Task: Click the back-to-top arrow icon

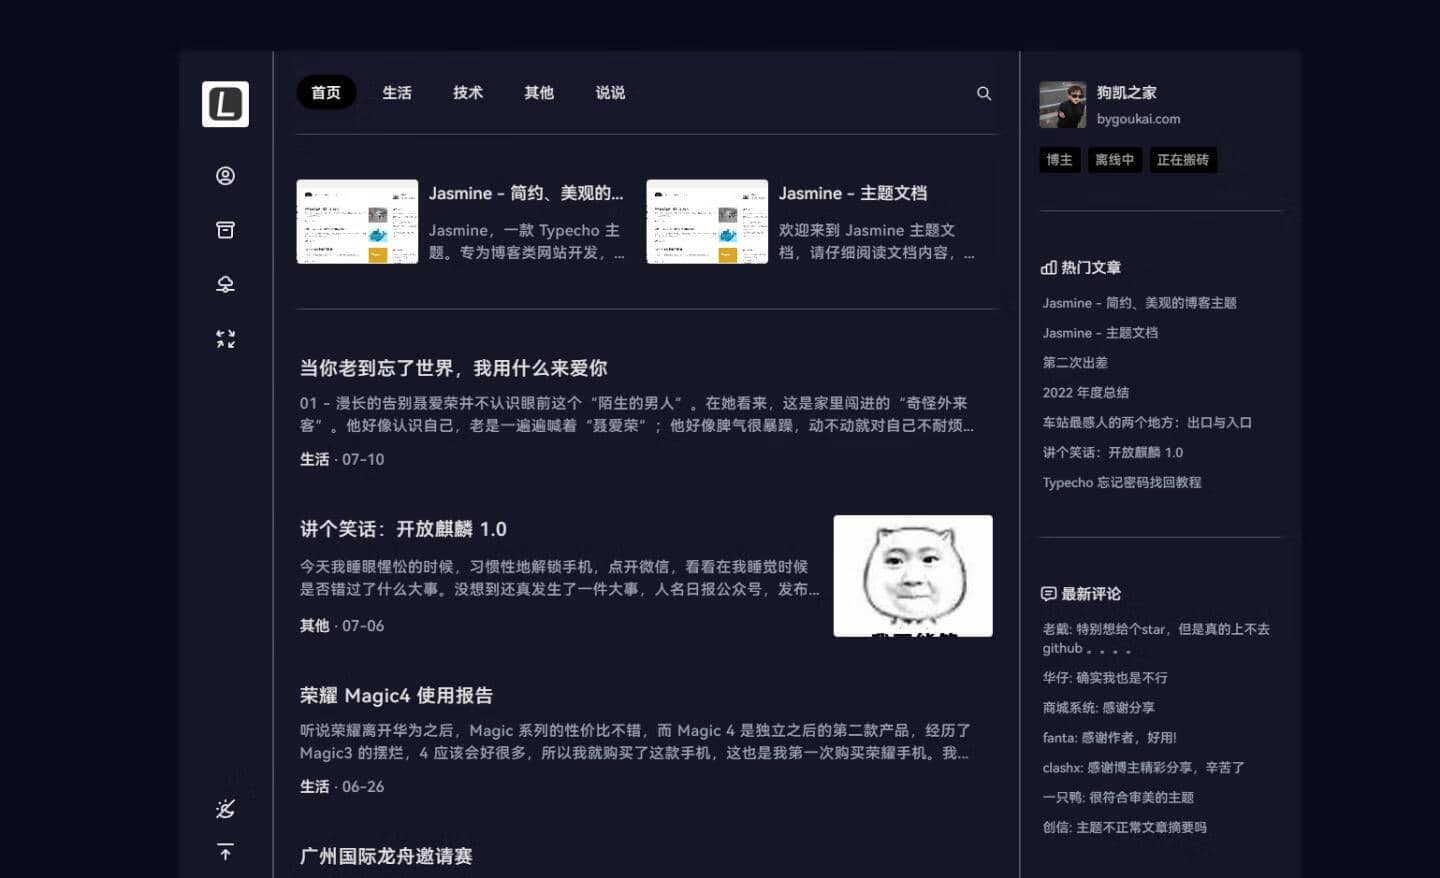Action: point(225,852)
